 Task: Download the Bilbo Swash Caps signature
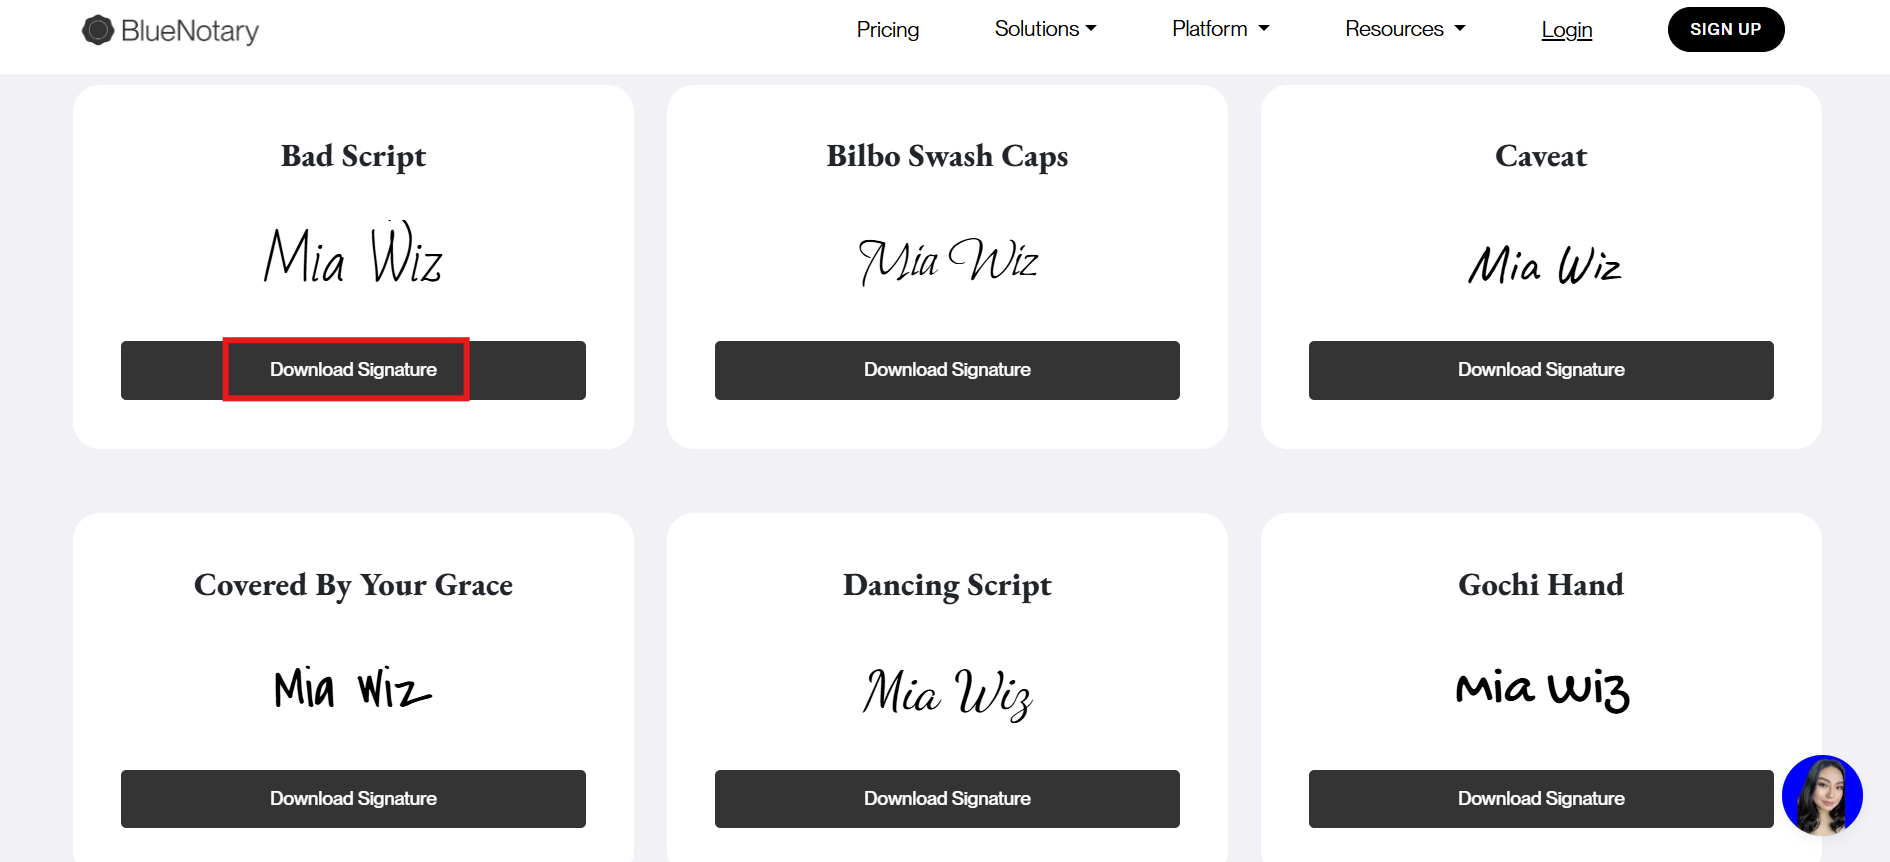pos(947,370)
